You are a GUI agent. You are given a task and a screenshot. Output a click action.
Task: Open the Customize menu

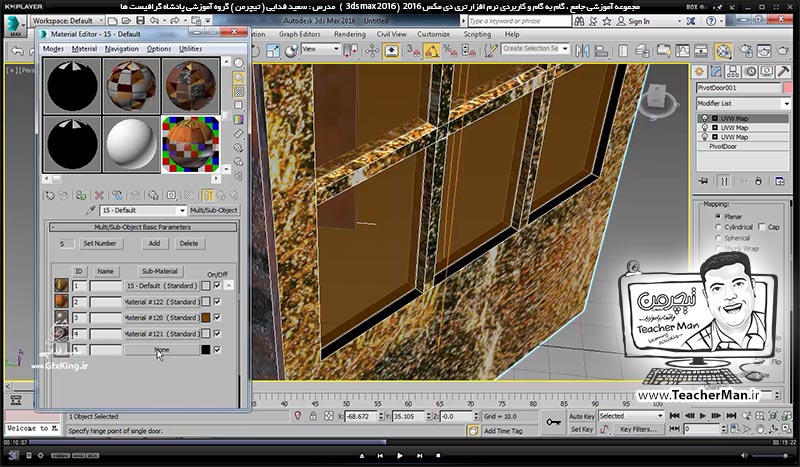(433, 34)
